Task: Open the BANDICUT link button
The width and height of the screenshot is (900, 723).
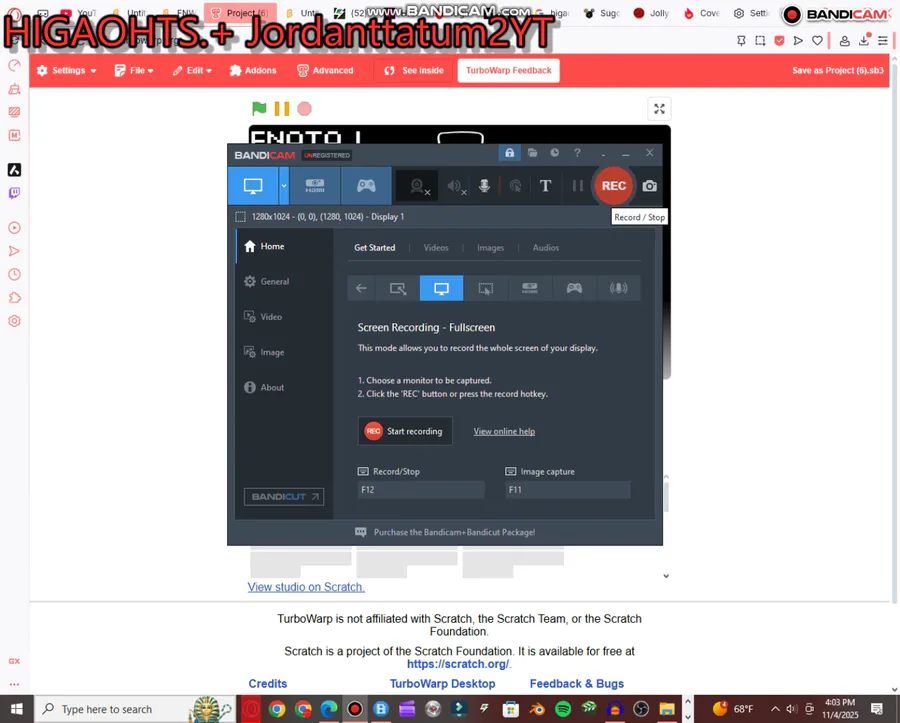Action: tap(284, 496)
